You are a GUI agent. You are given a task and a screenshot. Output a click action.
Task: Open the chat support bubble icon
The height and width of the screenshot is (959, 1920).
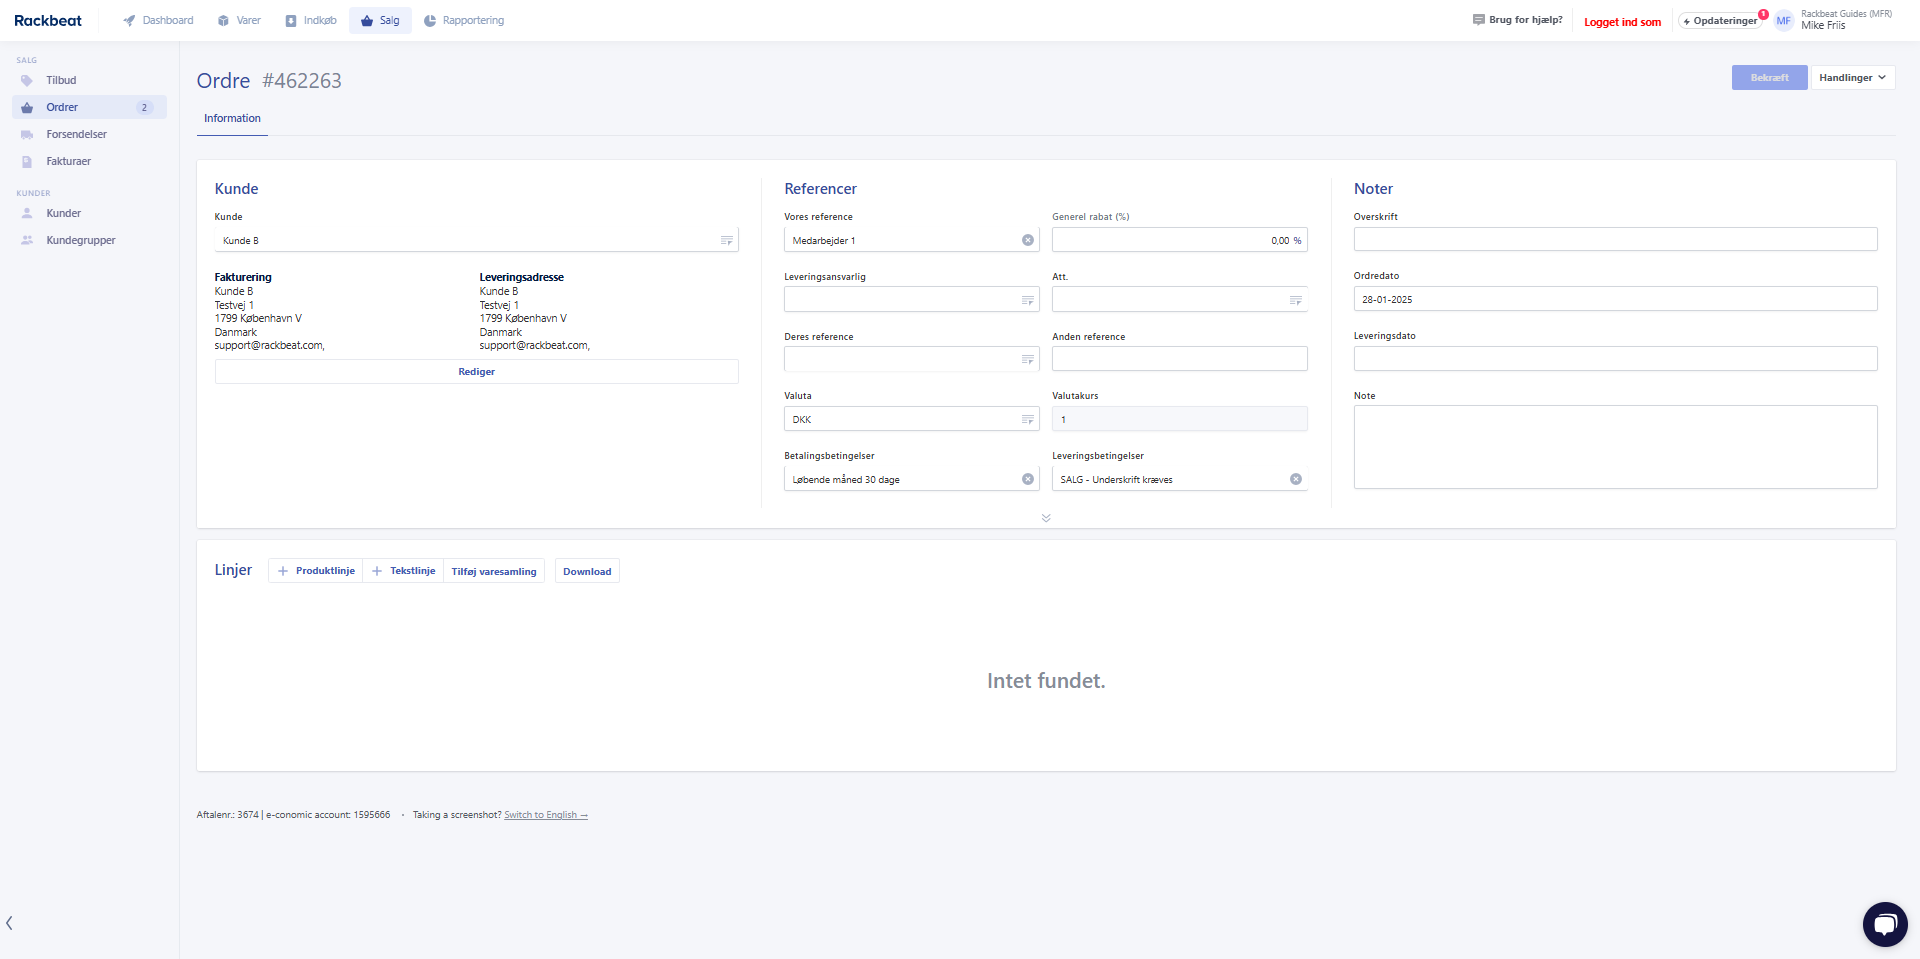(x=1884, y=923)
